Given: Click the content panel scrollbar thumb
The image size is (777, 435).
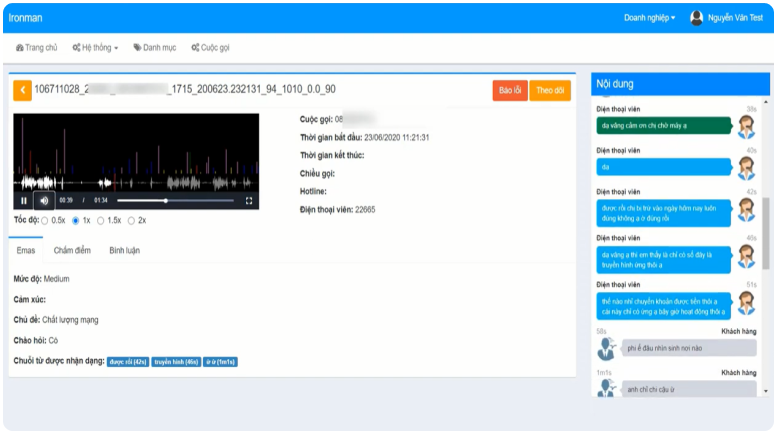Looking at the screenshot, I should [766, 233].
